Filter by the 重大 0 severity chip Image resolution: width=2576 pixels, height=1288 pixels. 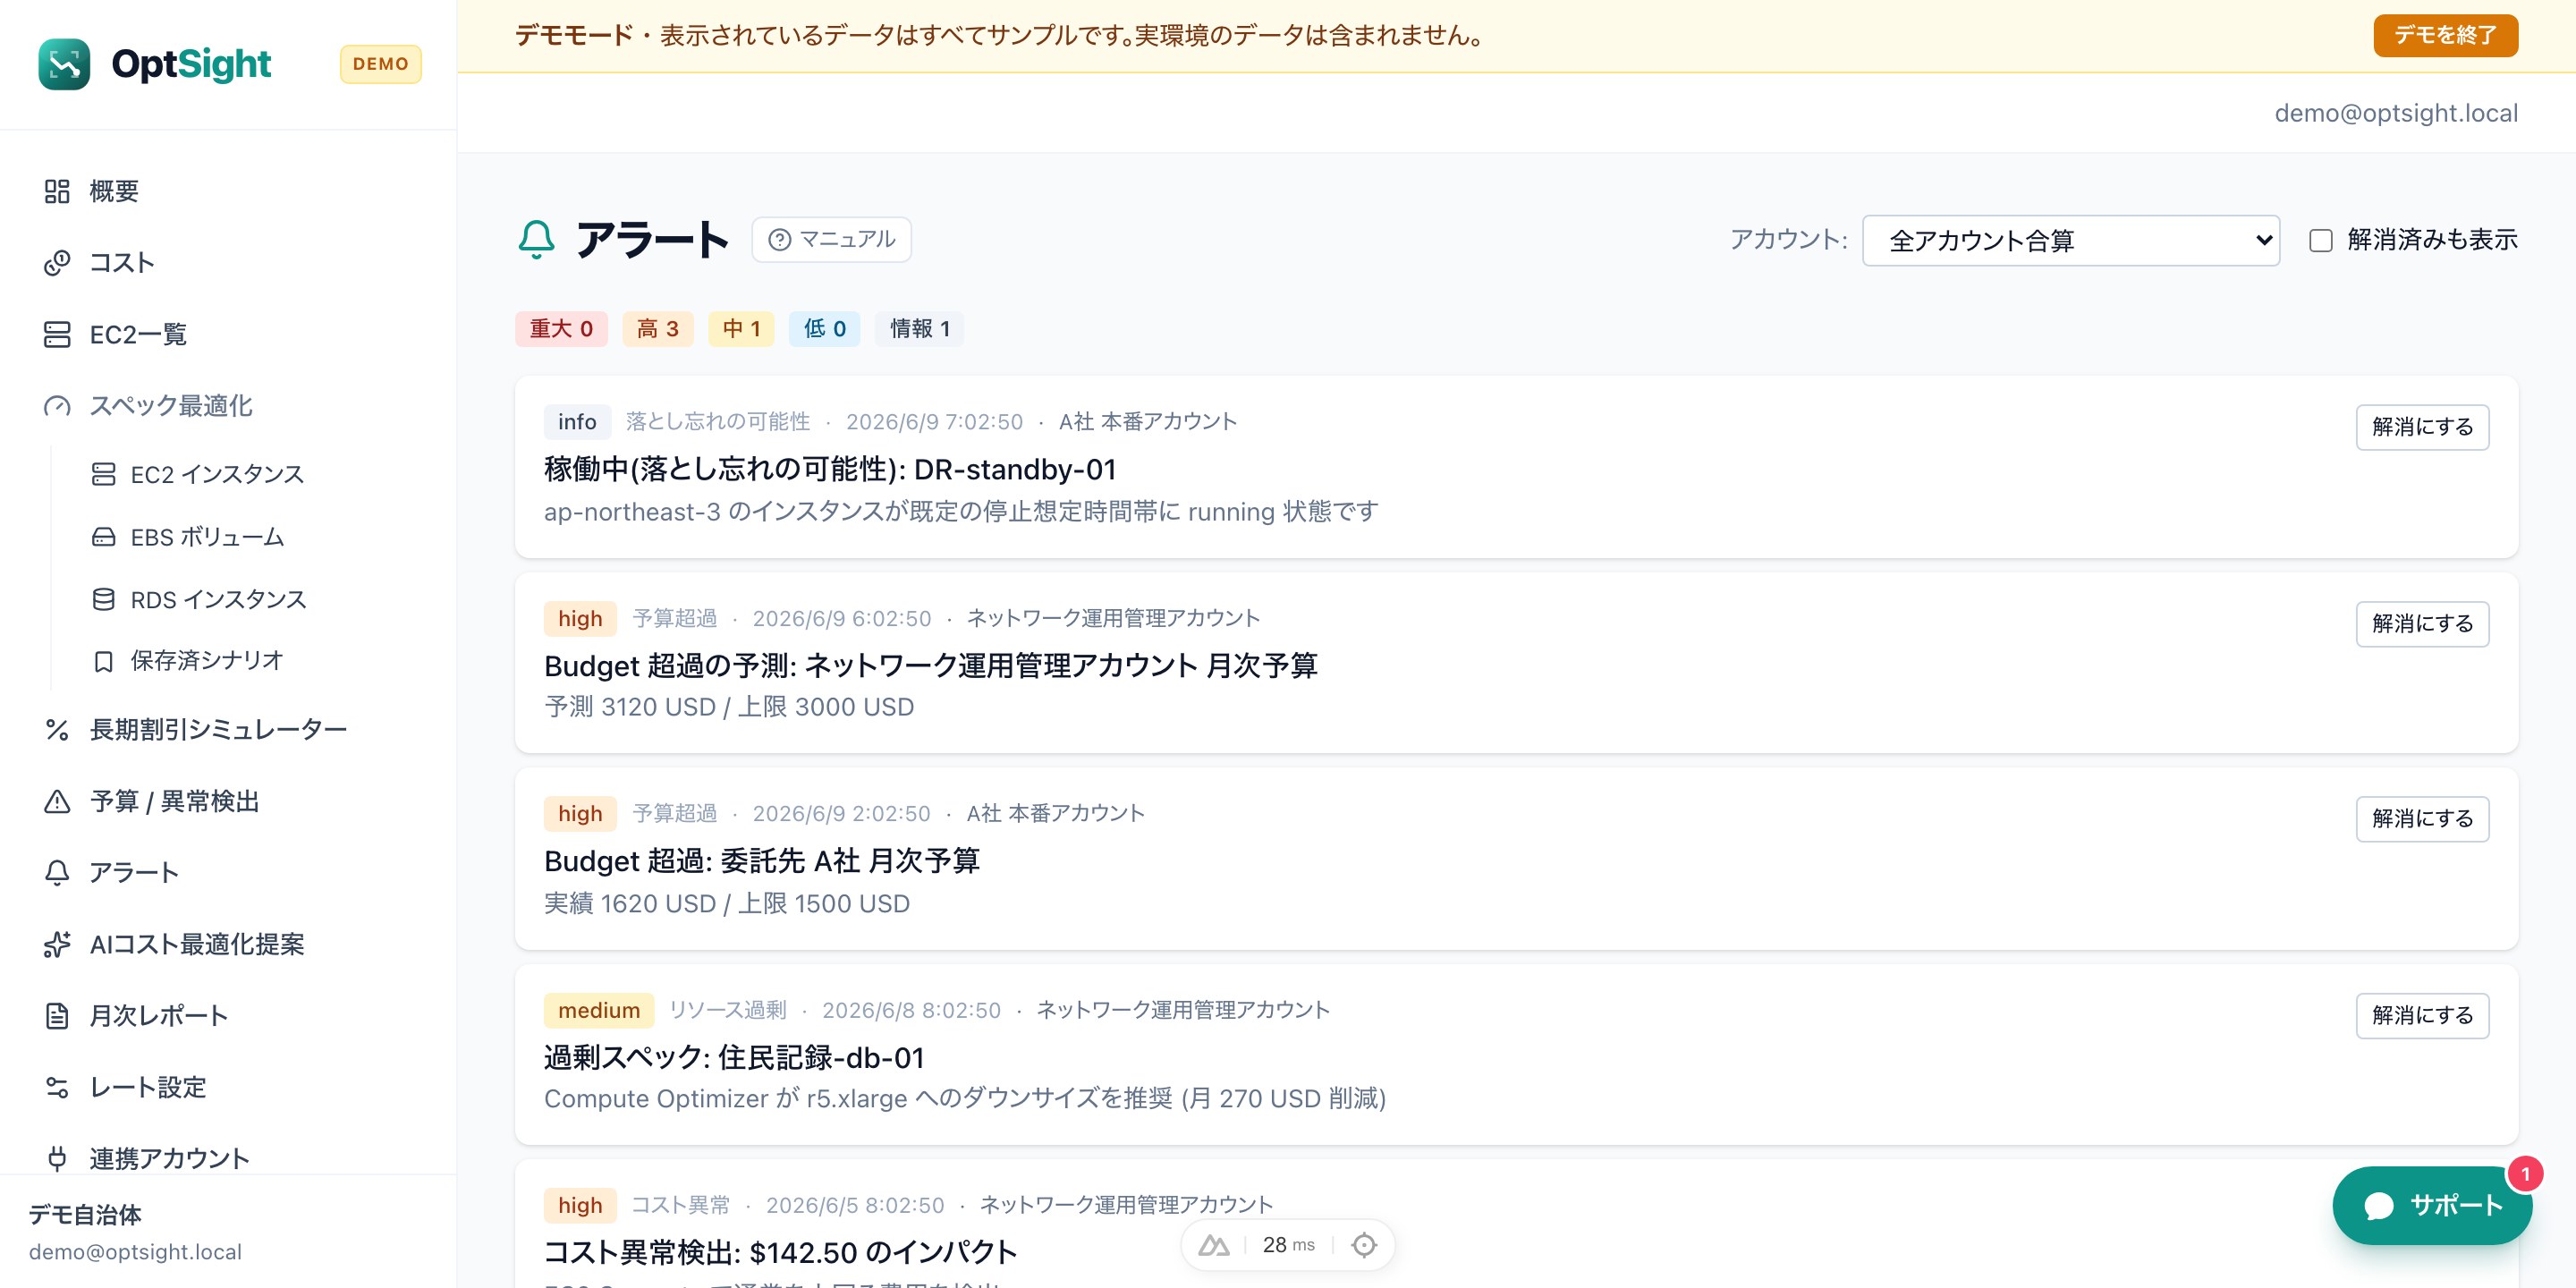(x=561, y=329)
